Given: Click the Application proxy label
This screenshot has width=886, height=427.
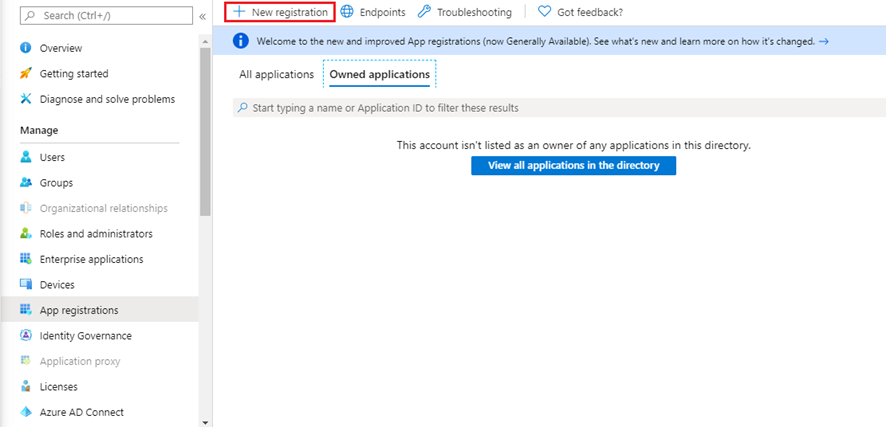Looking at the screenshot, I should [80, 361].
